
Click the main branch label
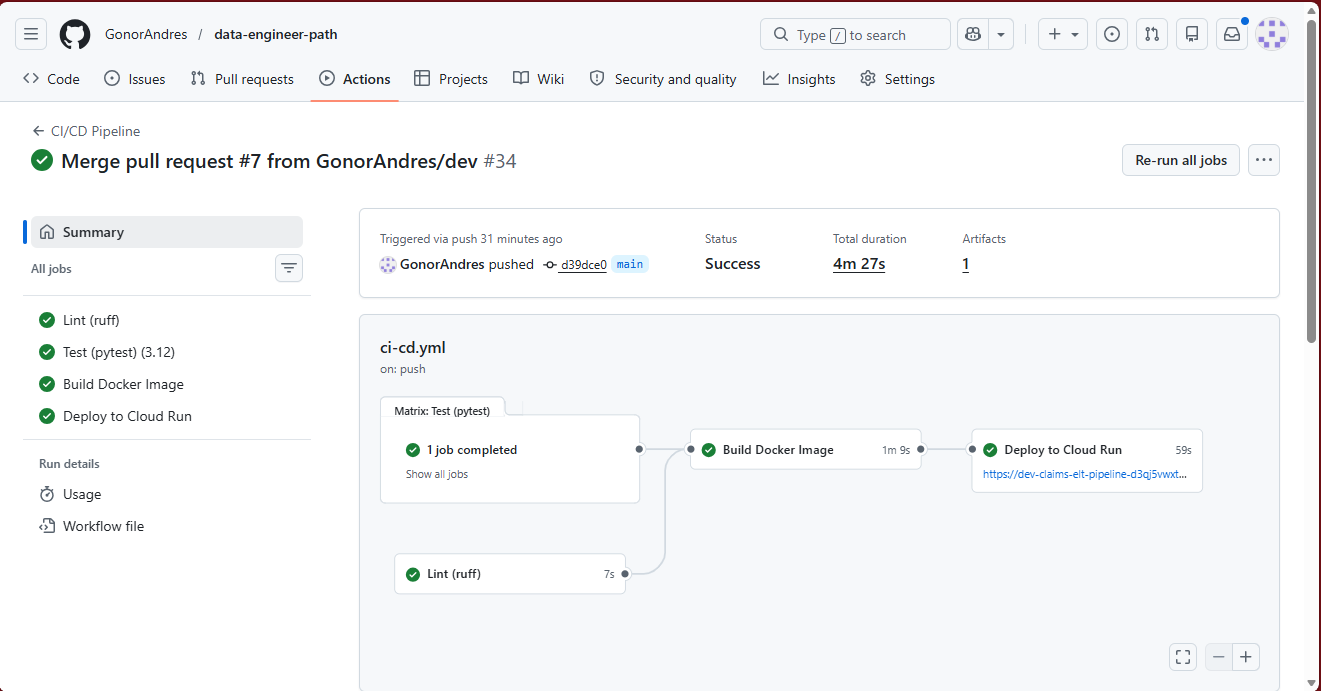630,264
